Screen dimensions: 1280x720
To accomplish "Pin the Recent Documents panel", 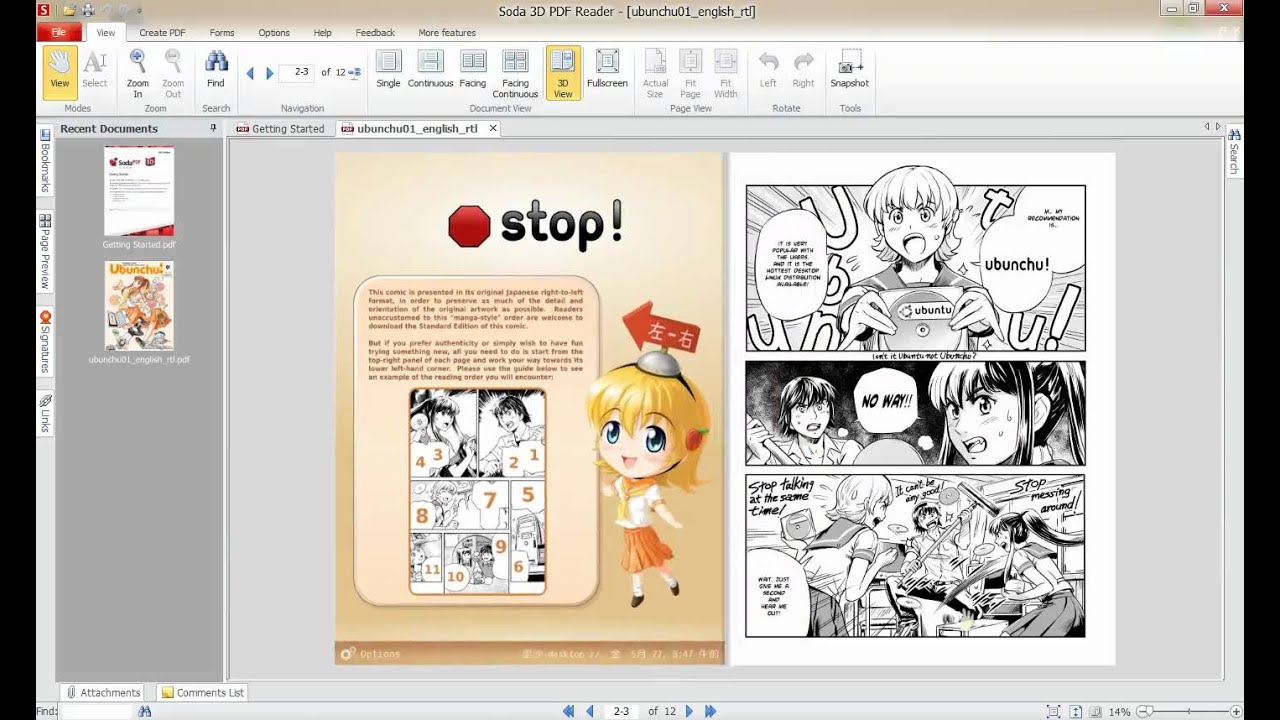I will pyautogui.click(x=213, y=128).
